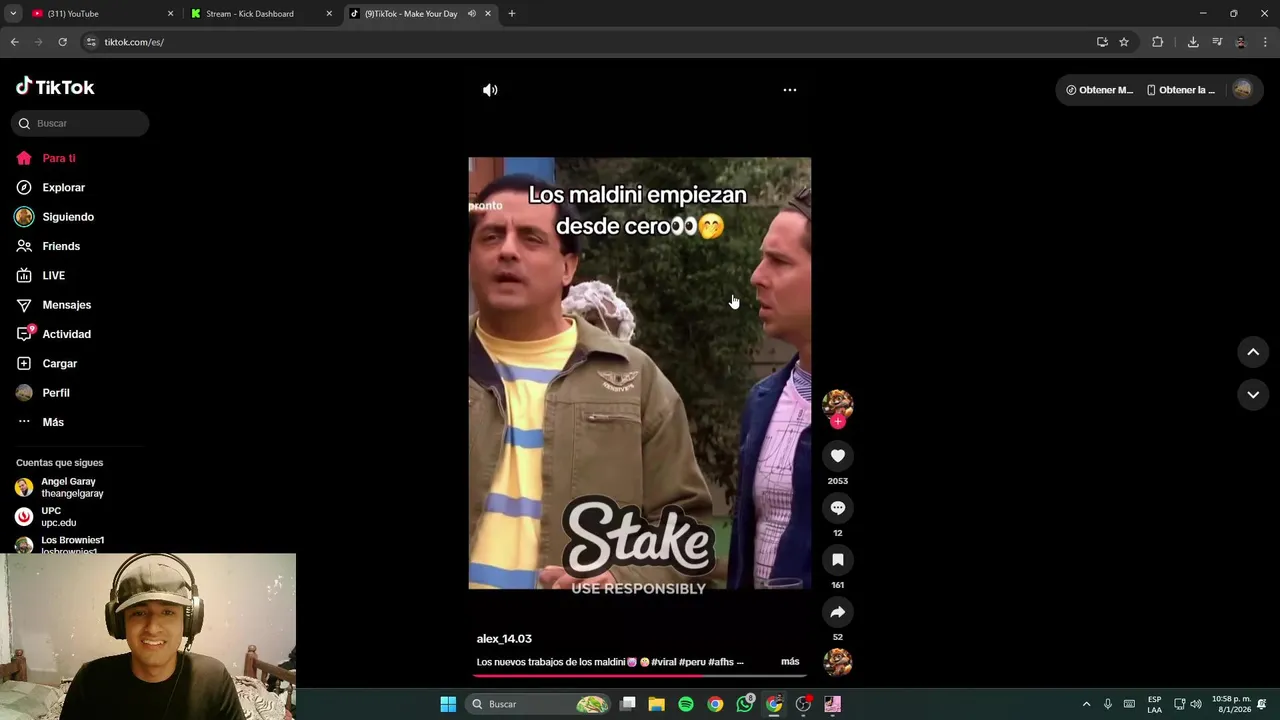The image size is (1280, 720).
Task: Open browser Extensions puzzle icon
Action: pos(1158,42)
